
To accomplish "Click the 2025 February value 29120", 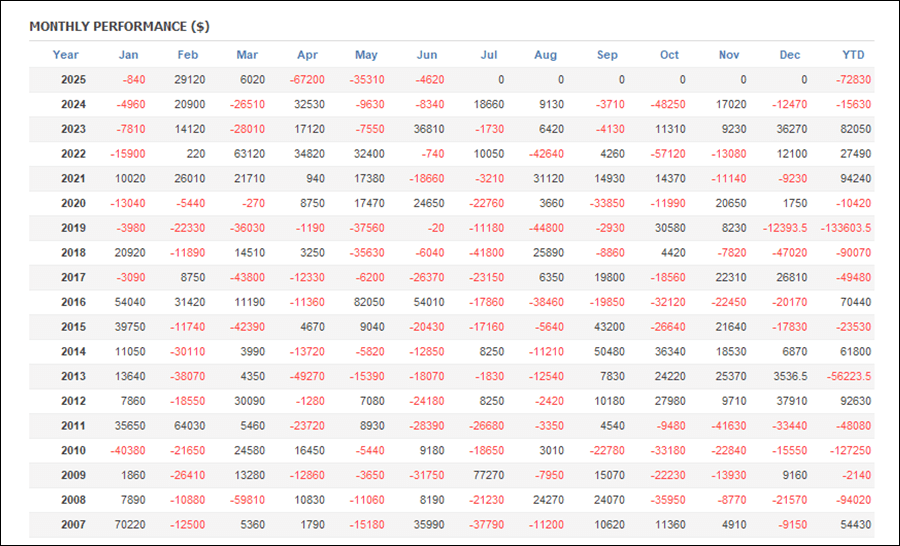I will (190, 80).
